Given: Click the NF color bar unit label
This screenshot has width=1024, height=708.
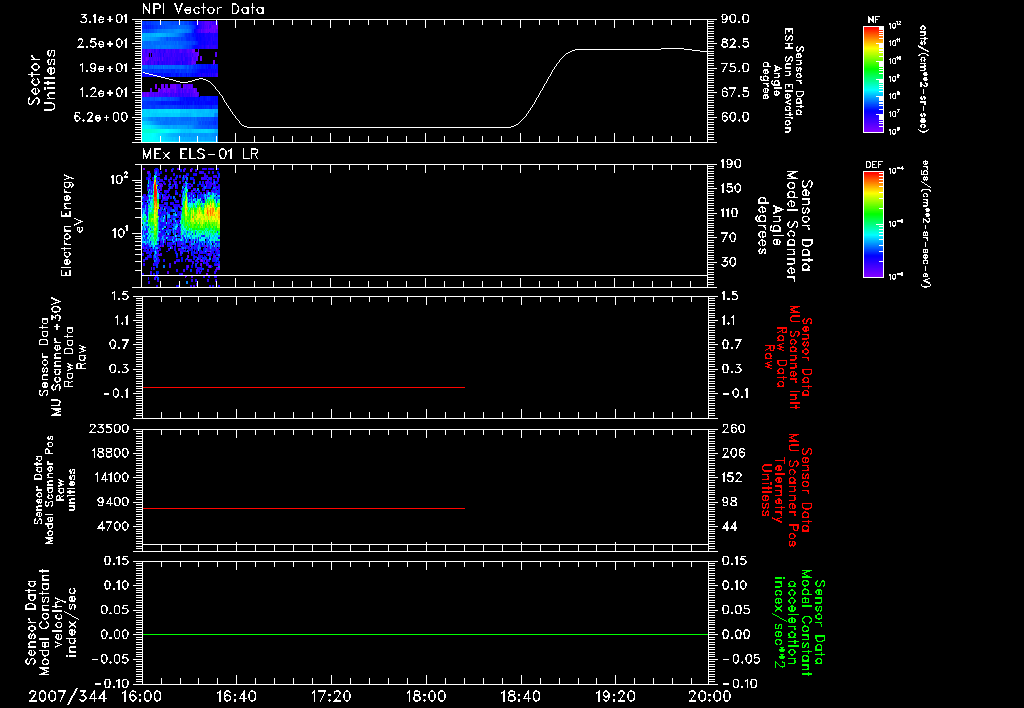Looking at the screenshot, I should (x=923, y=79).
